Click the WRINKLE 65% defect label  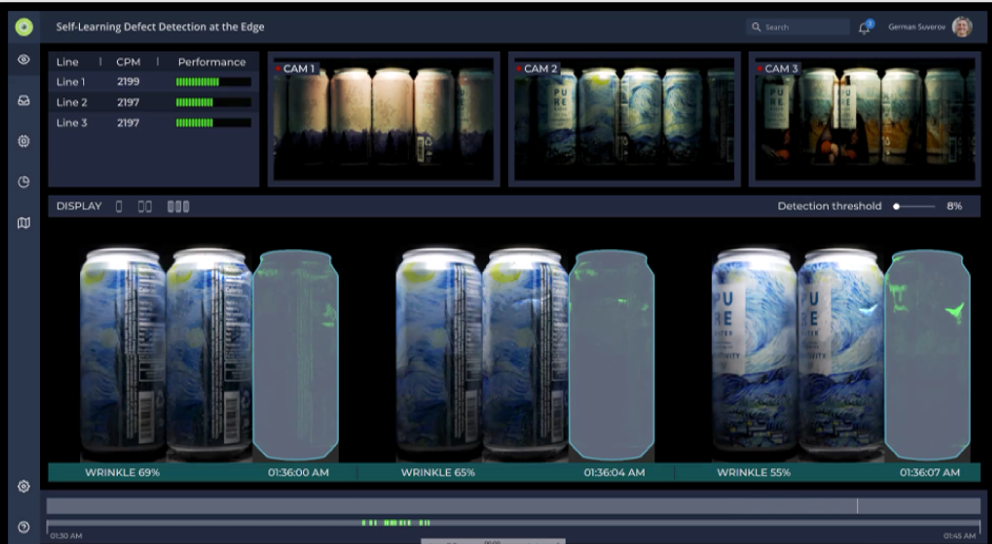[438, 473]
